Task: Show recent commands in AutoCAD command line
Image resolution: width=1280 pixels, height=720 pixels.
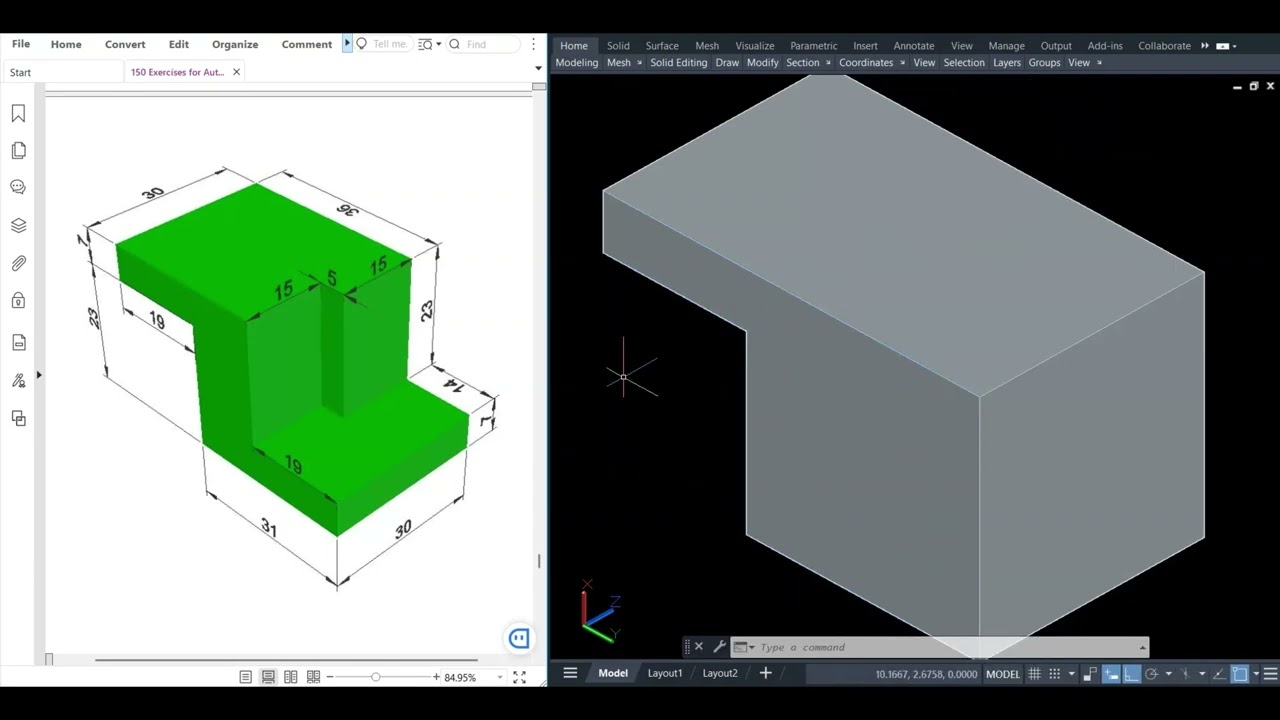Action: pos(744,647)
